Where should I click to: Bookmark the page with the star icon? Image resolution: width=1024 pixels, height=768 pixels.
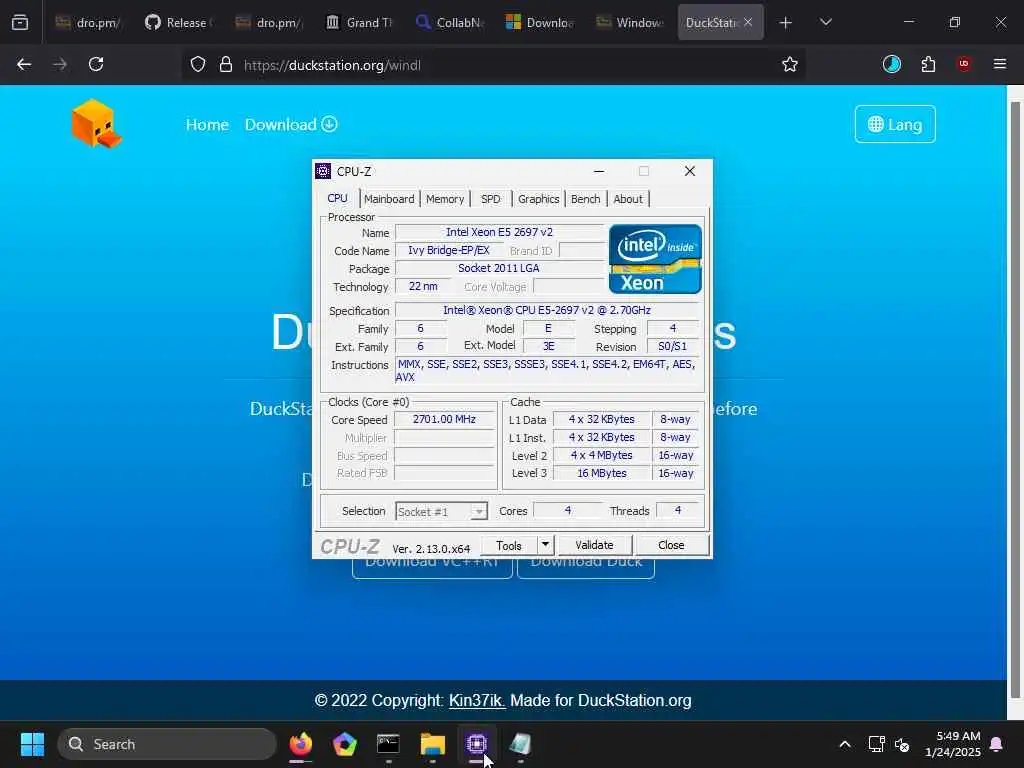(x=790, y=64)
